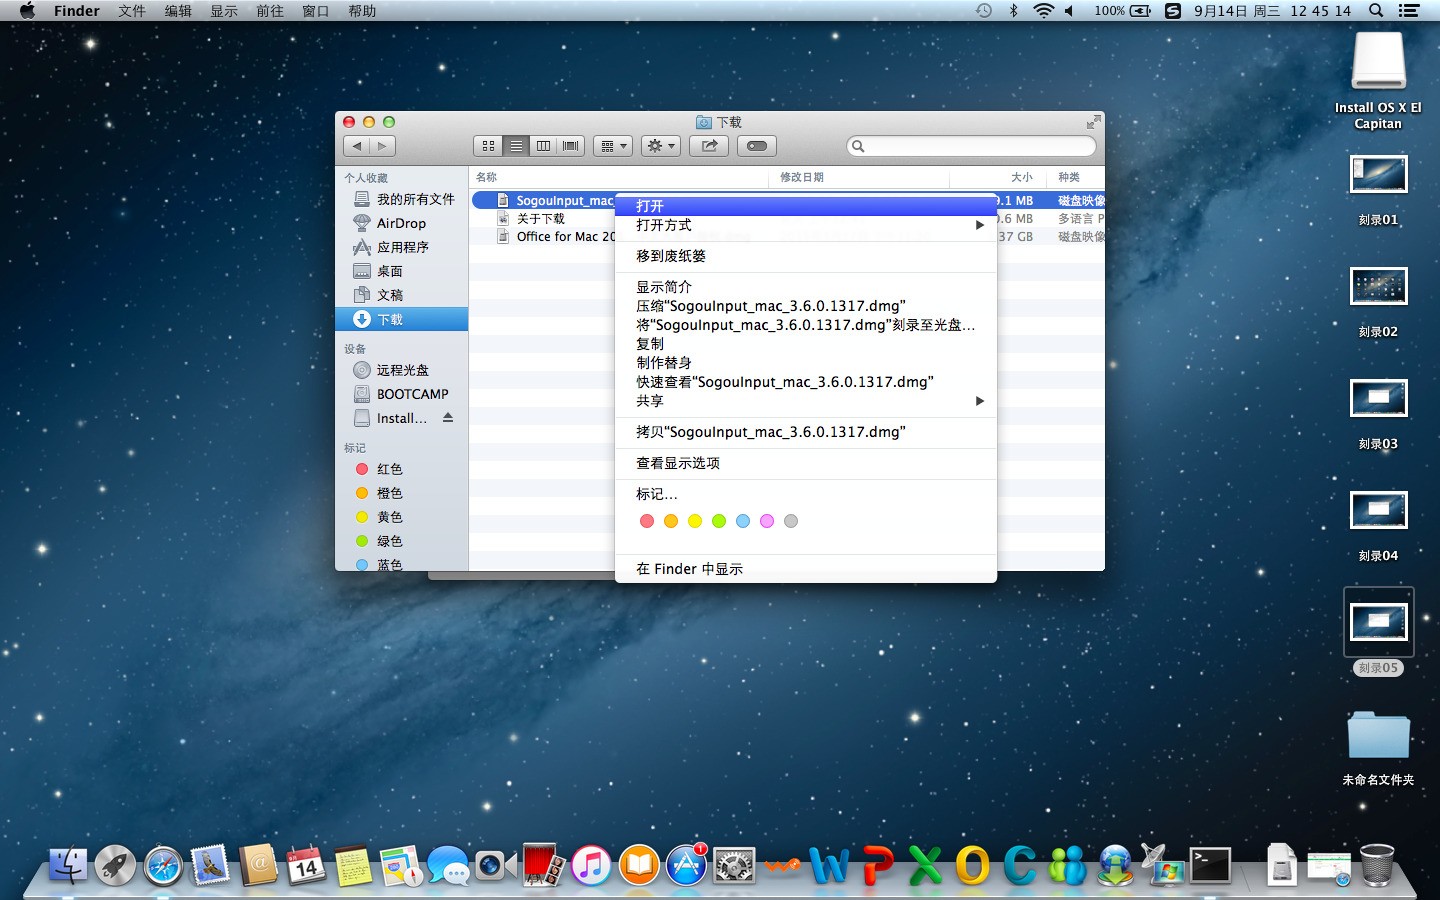Click the edit tags toolbar button
1440x900 pixels.
(757, 146)
